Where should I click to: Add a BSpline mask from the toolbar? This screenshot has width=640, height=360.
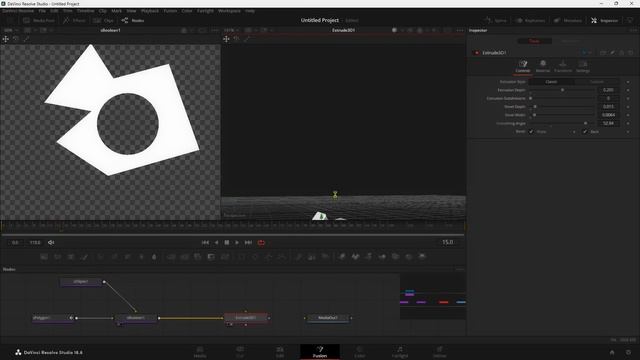coord(282,257)
